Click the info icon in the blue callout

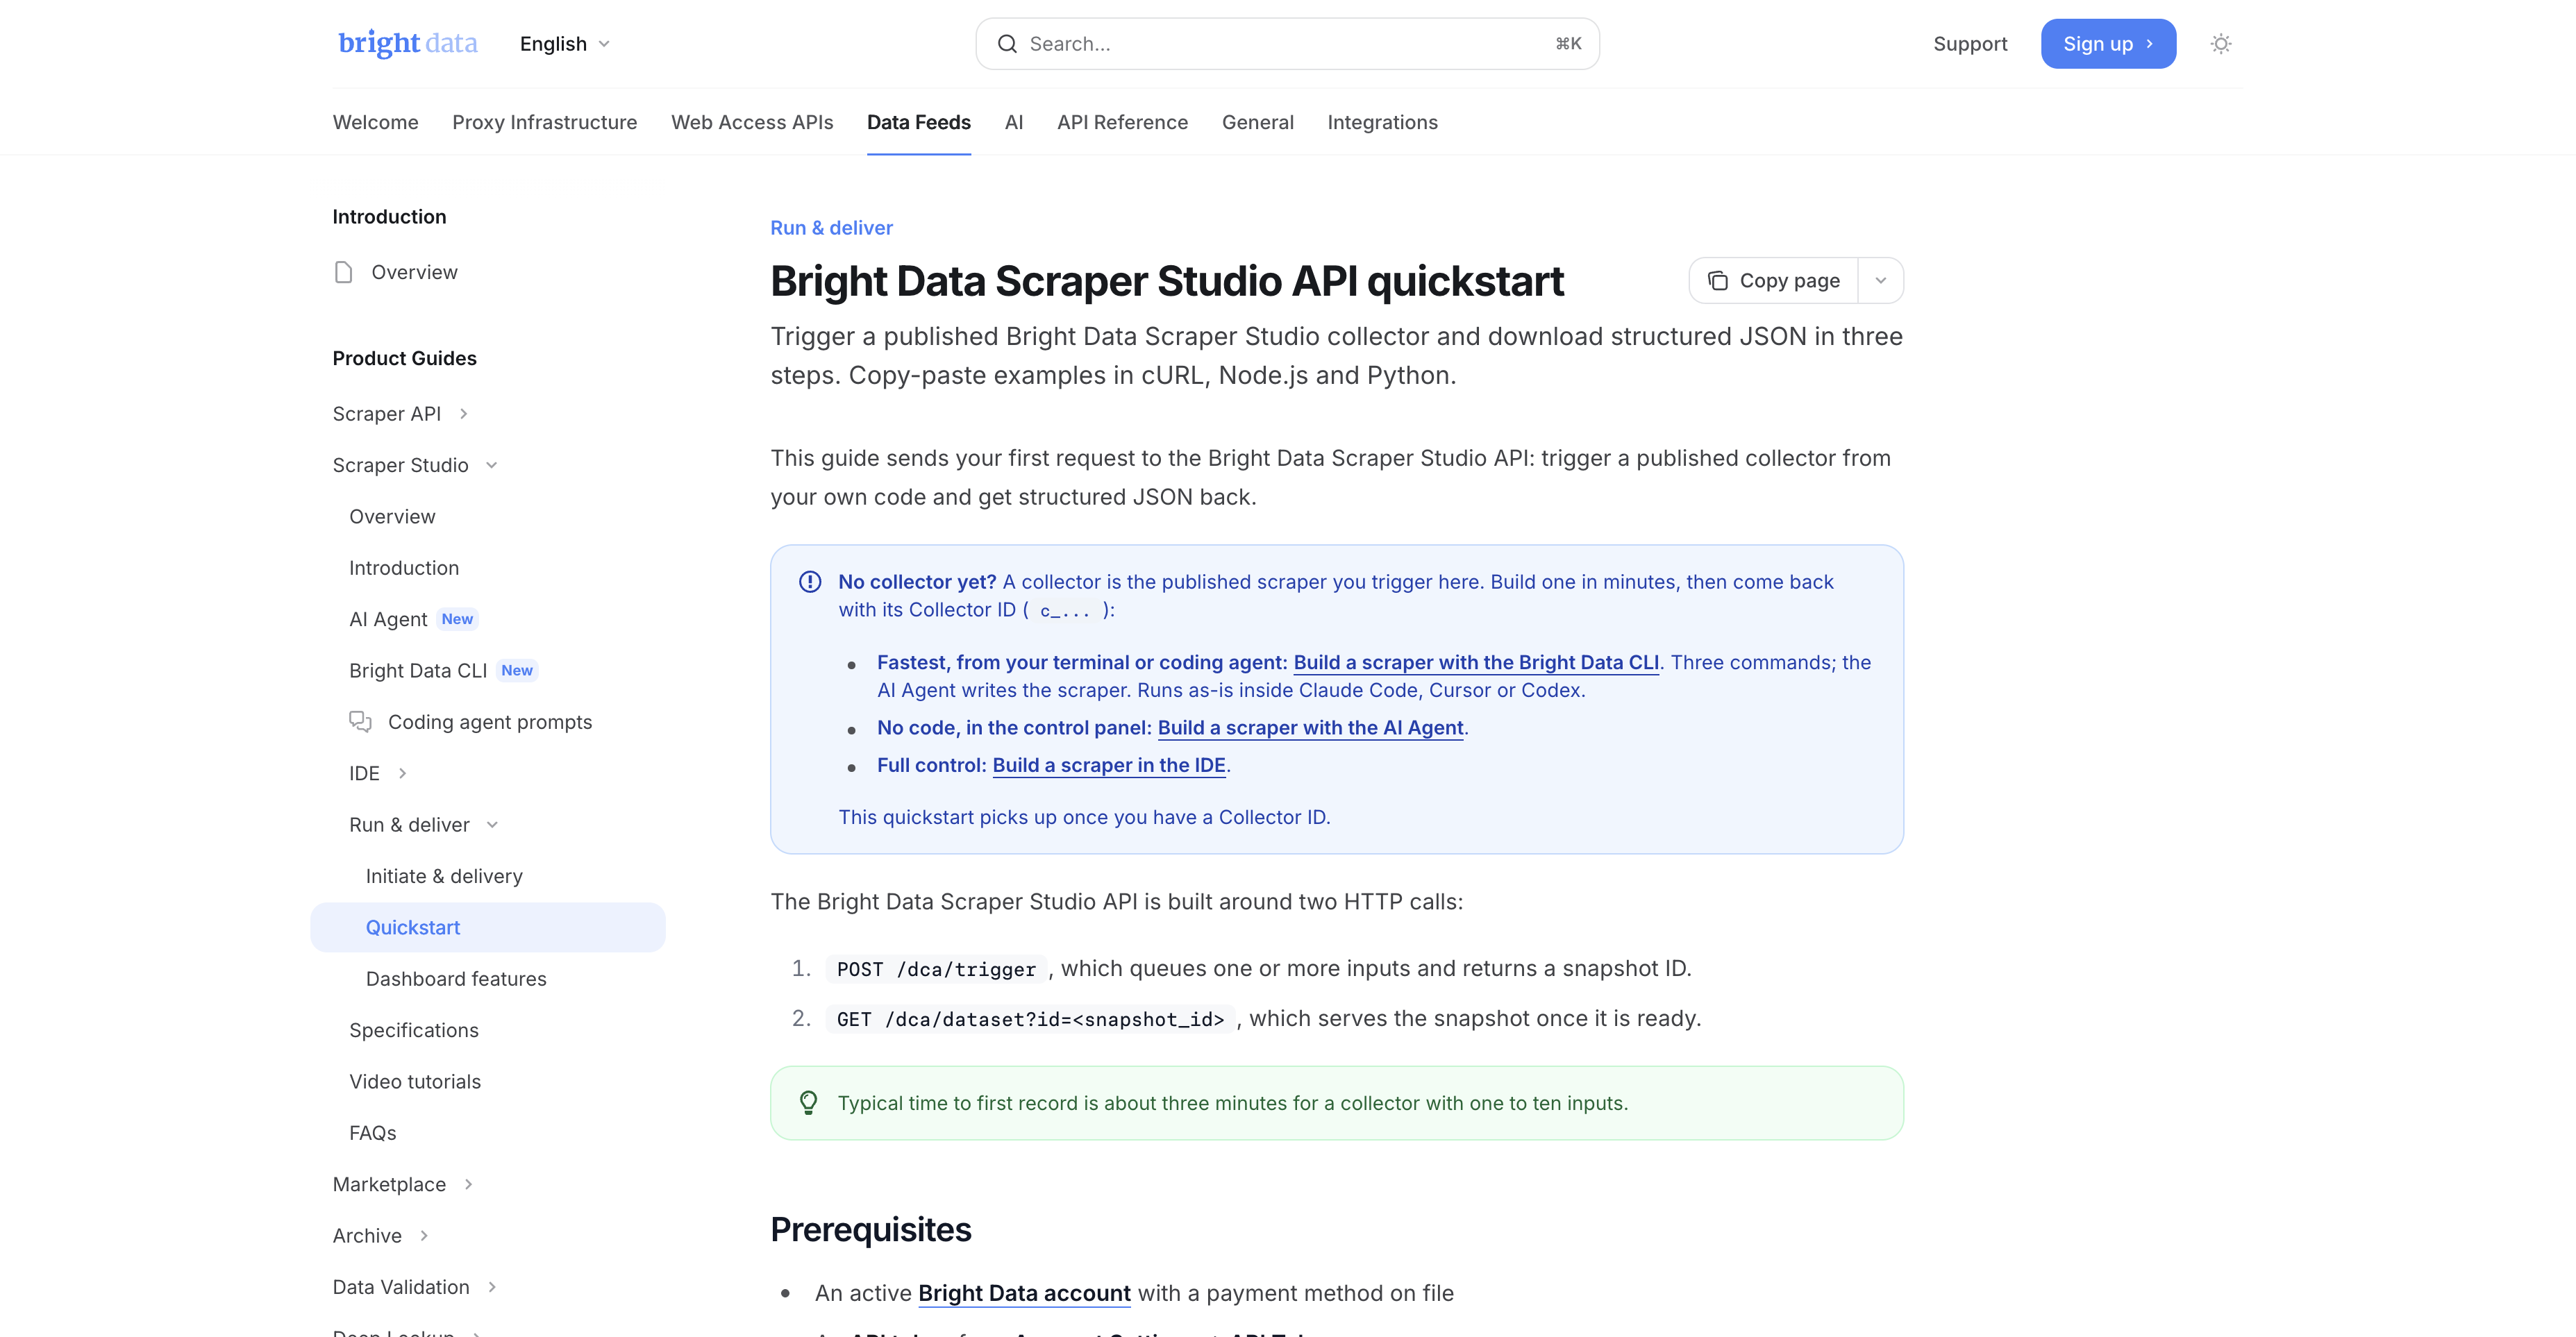click(x=810, y=582)
